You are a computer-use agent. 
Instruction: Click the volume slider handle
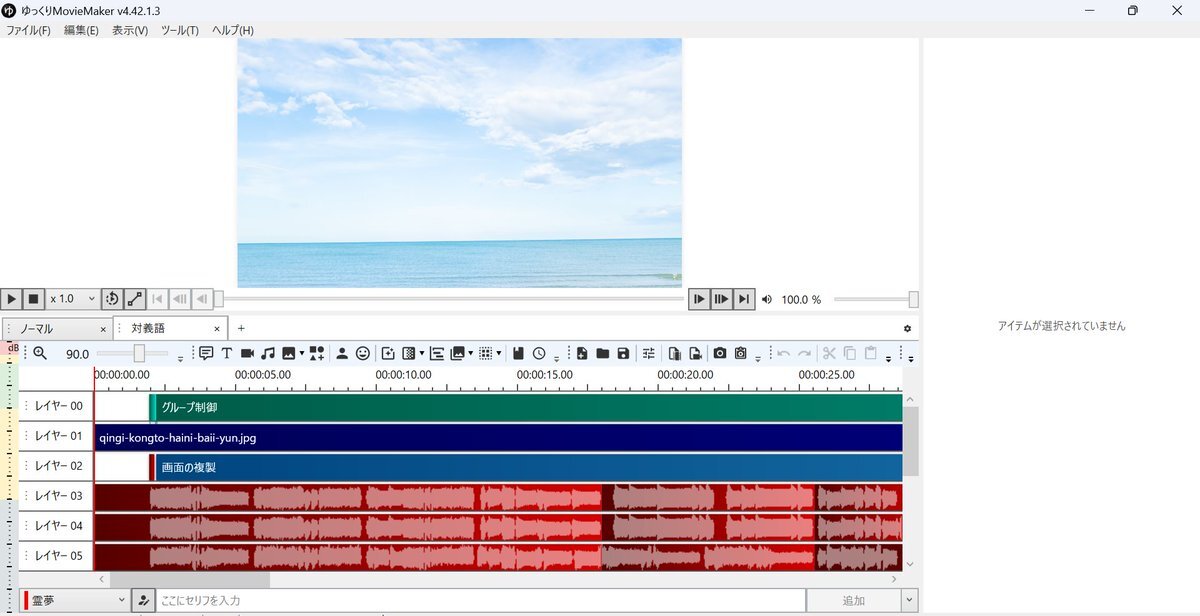click(x=913, y=299)
